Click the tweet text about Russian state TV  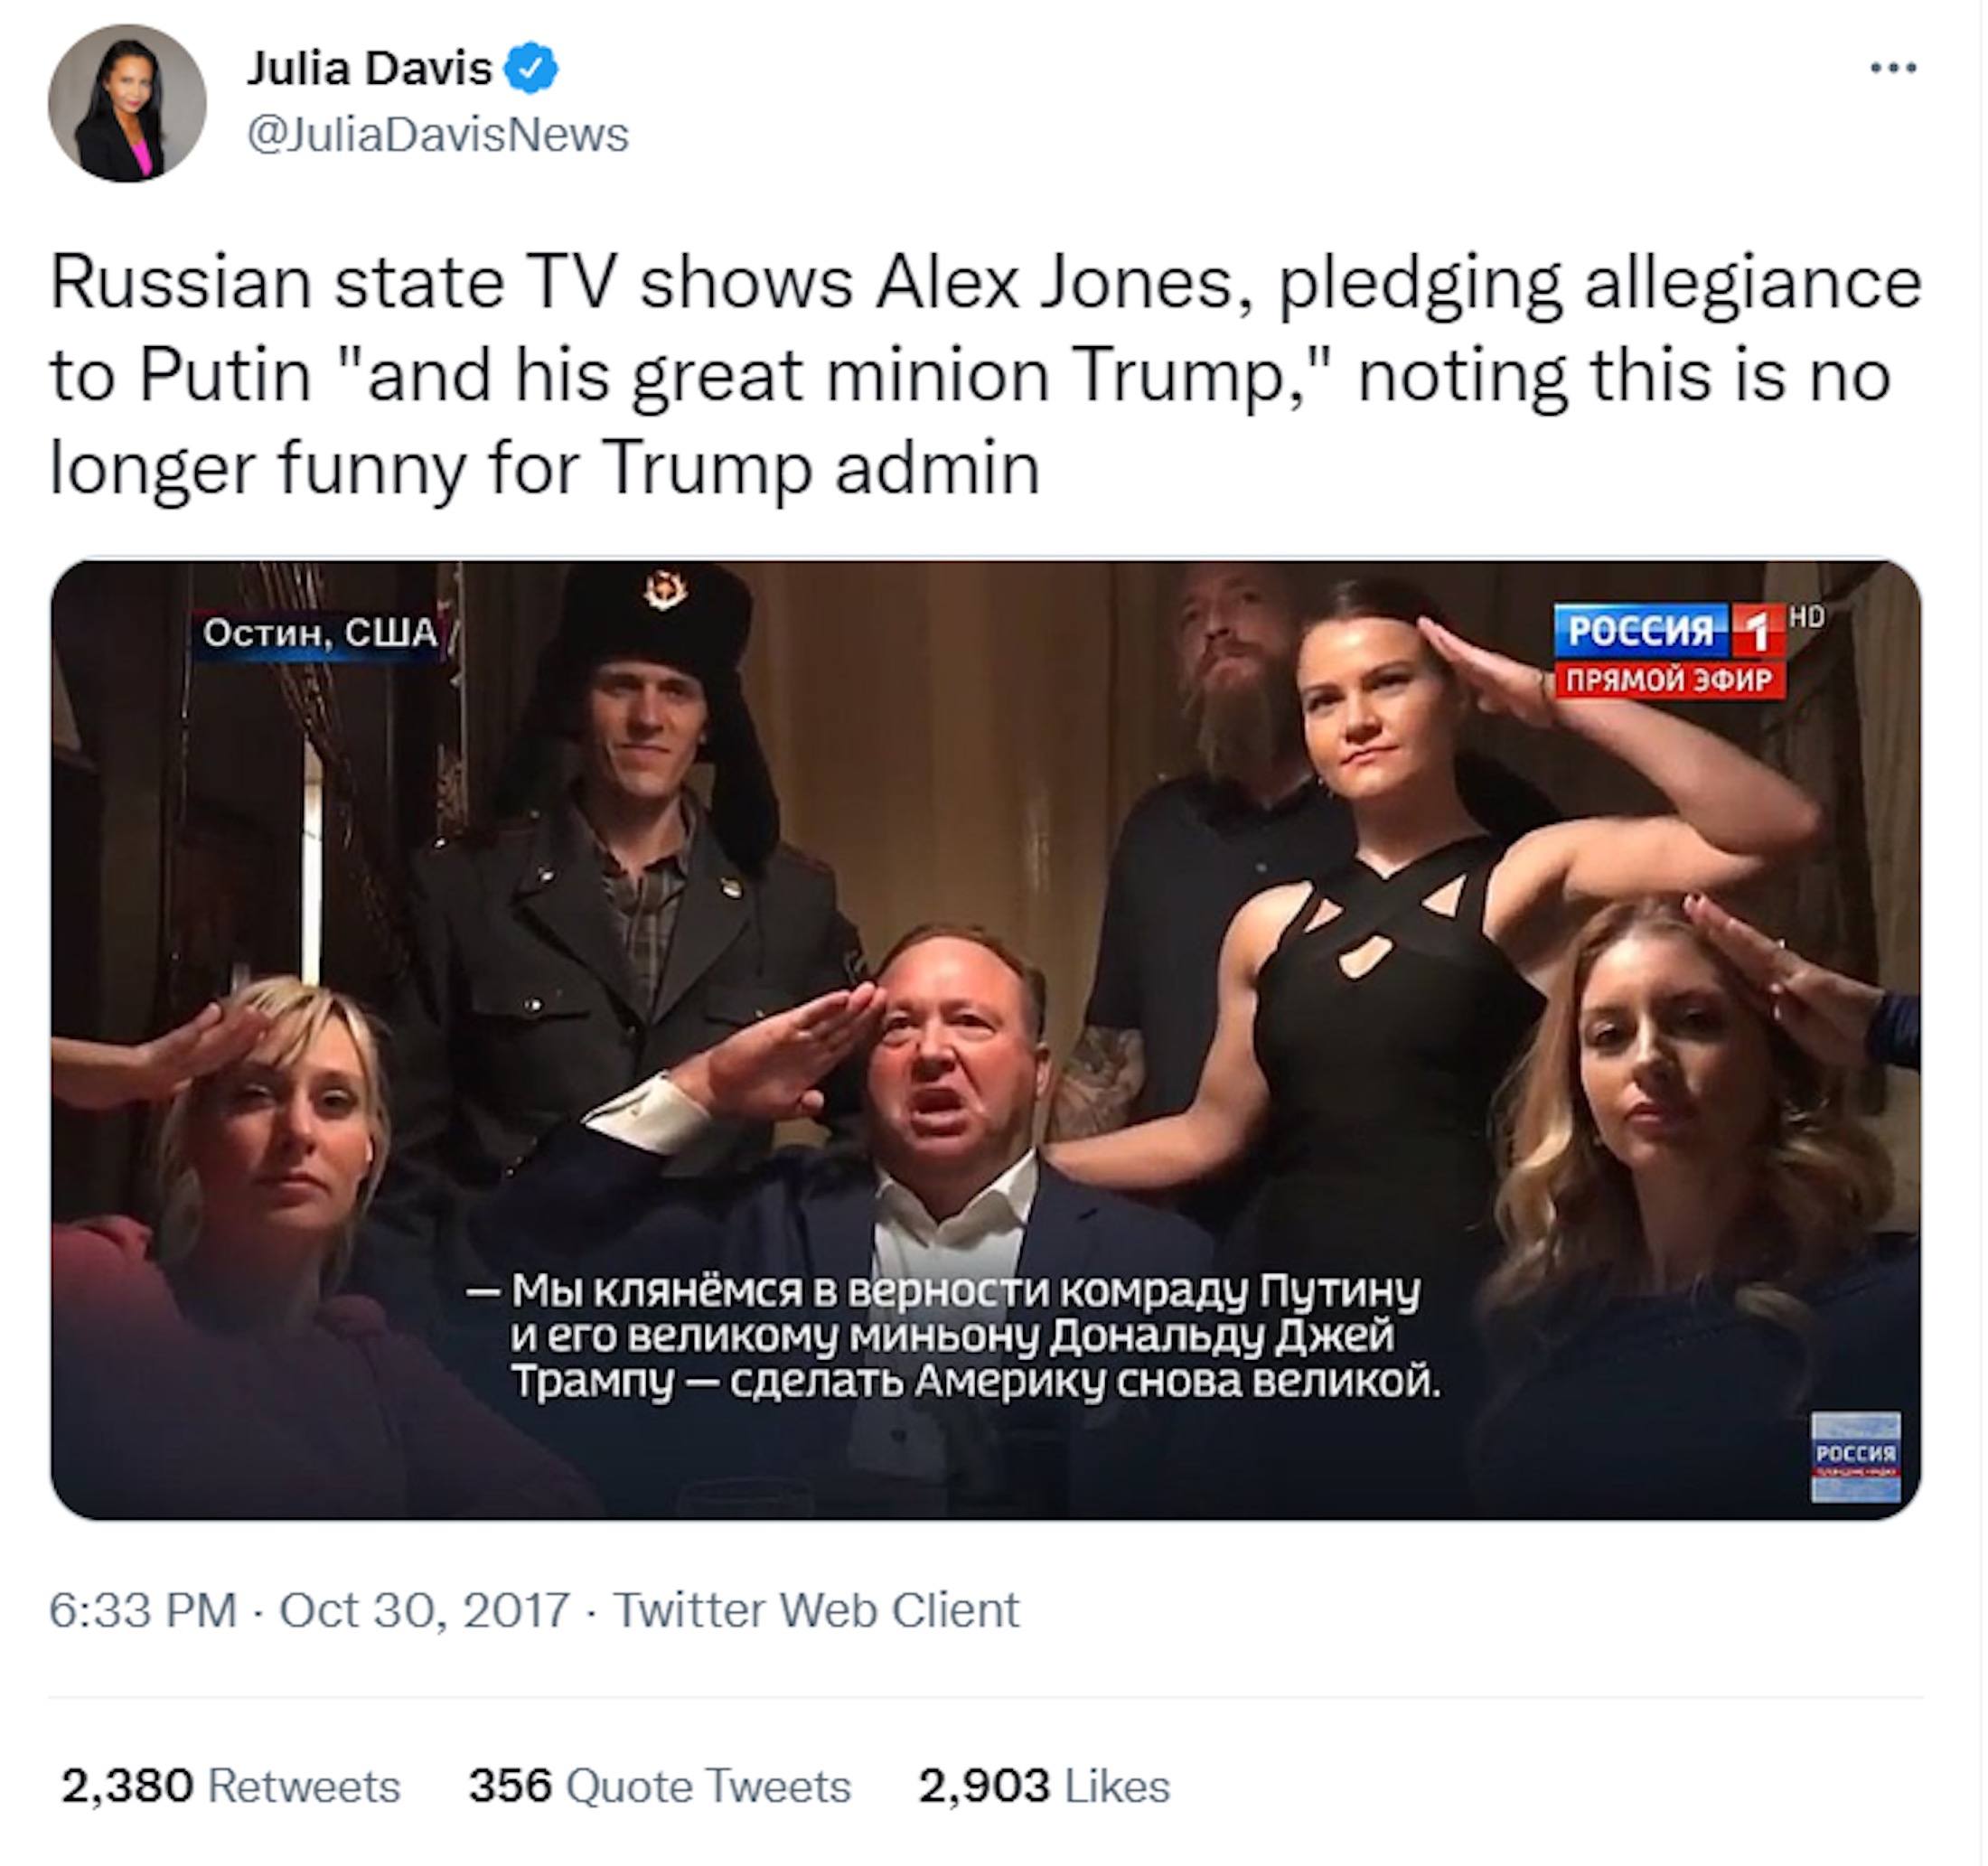pyautogui.click(x=985, y=375)
